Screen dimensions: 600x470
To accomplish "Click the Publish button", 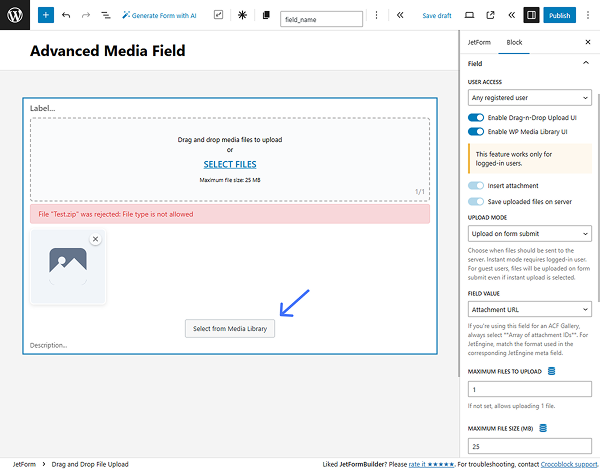I will coord(559,15).
